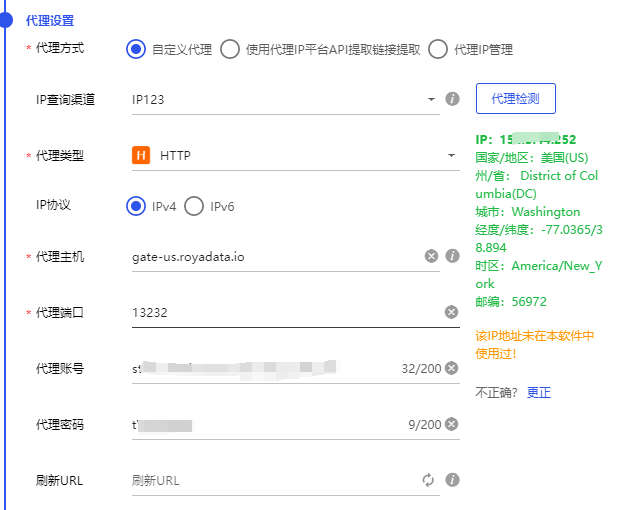Clear the 代理账号 field with X icon
This screenshot has height=510, width=639.
tap(451, 368)
